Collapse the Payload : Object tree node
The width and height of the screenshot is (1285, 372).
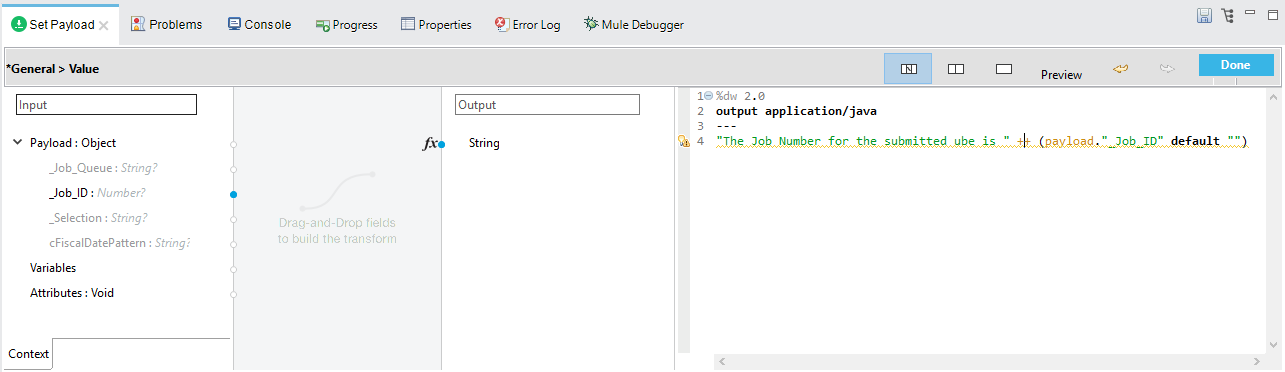pos(18,143)
